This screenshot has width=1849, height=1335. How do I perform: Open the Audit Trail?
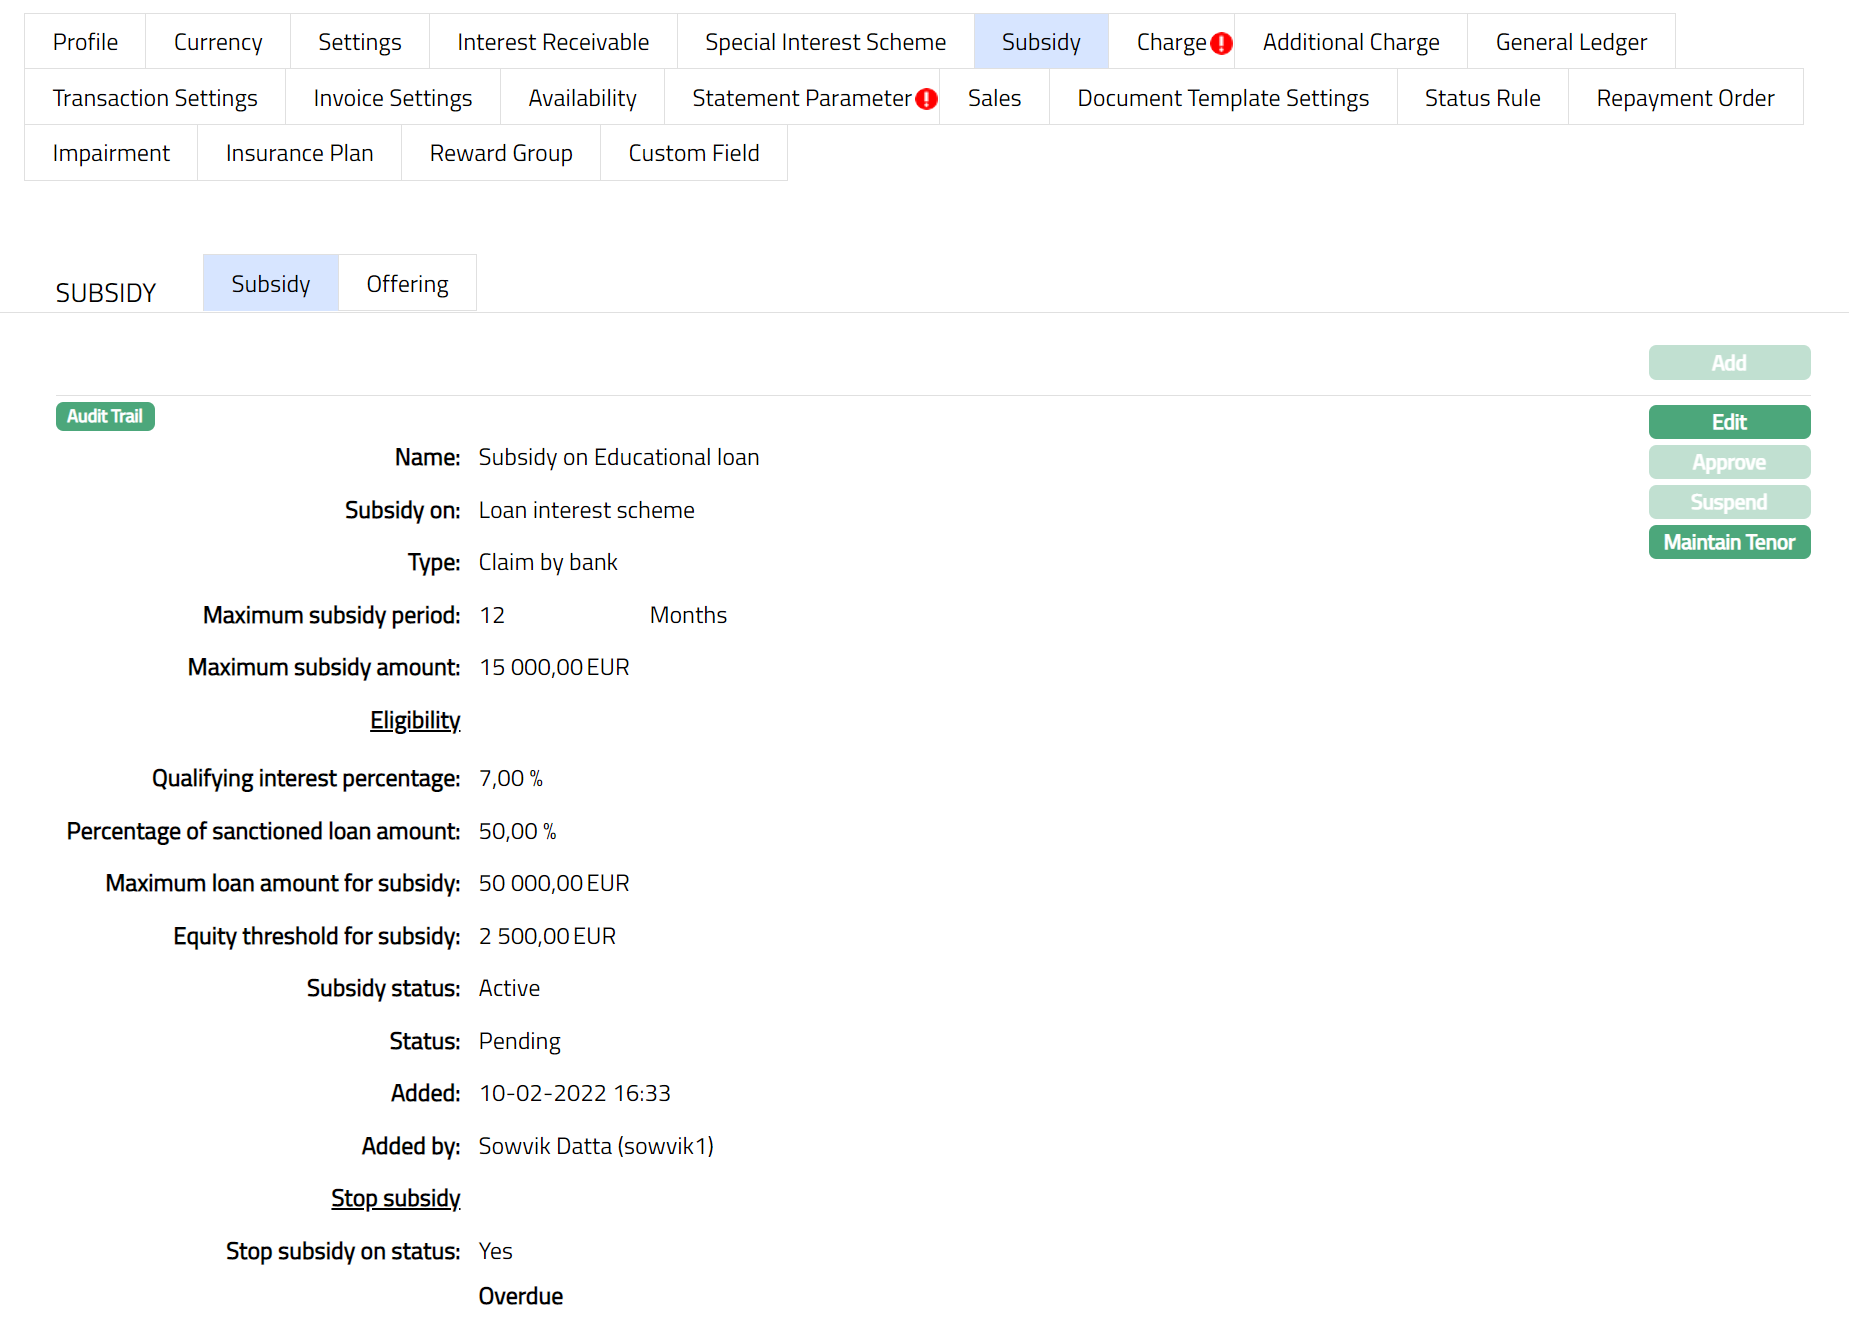coord(105,416)
